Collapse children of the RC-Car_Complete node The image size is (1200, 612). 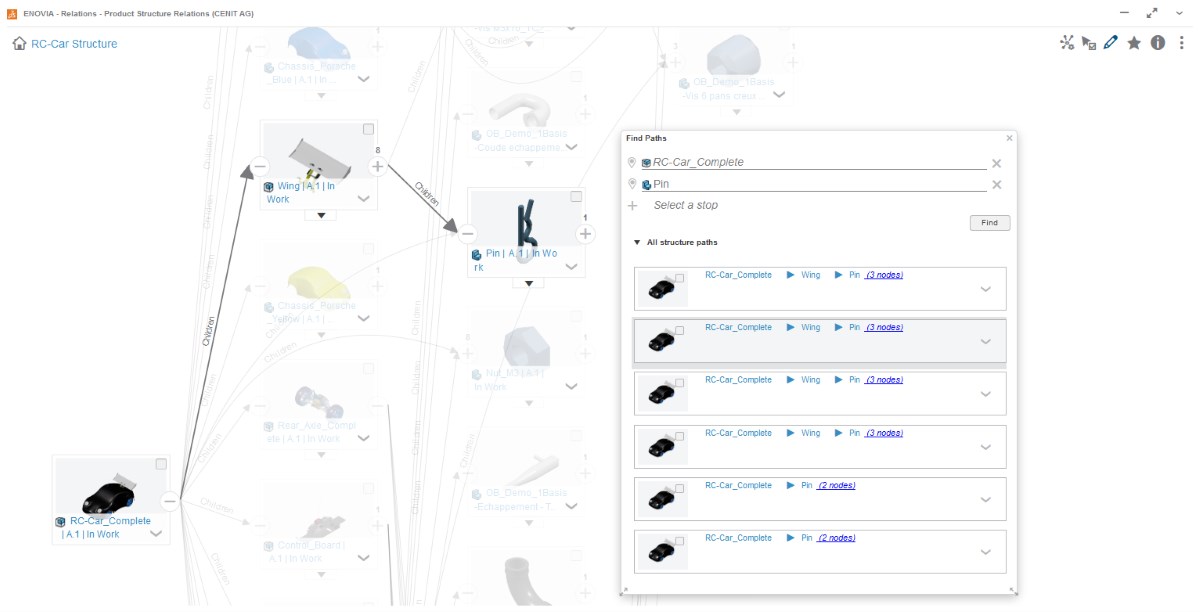tap(170, 501)
